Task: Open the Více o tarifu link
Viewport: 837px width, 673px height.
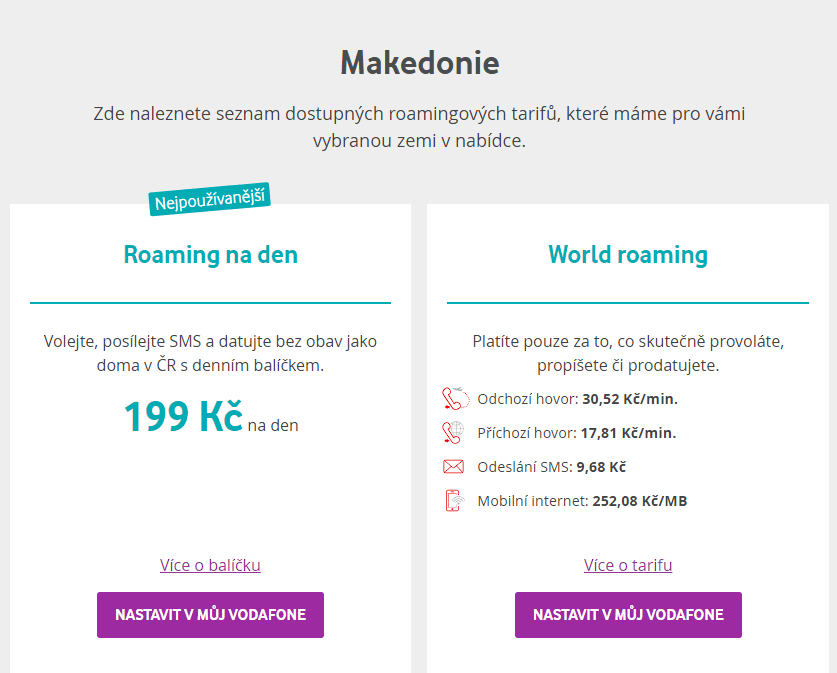Action: tap(628, 565)
